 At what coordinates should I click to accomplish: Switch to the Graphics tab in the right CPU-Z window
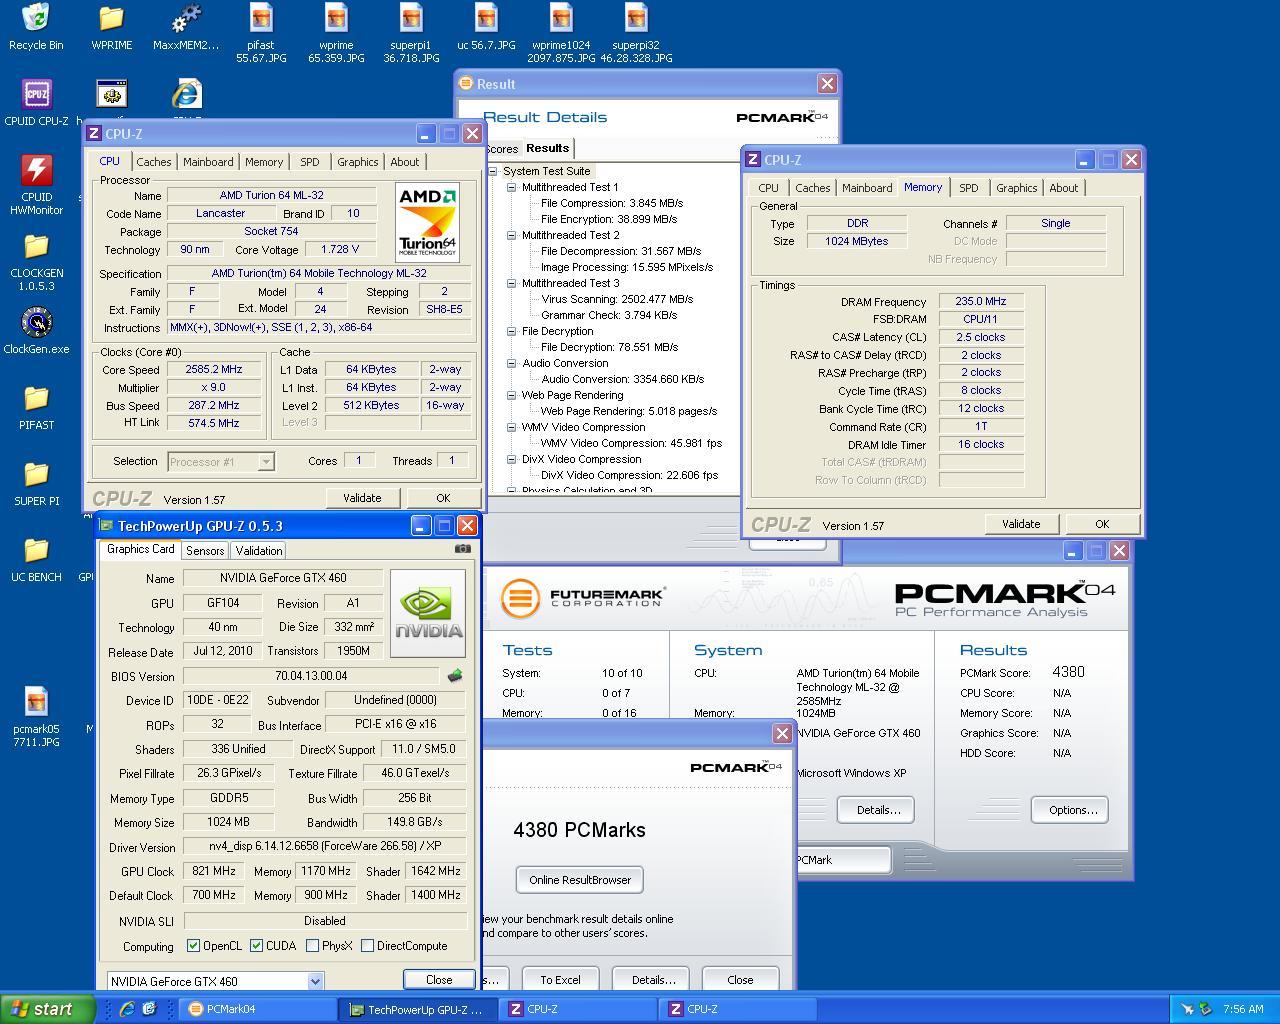tap(1017, 188)
